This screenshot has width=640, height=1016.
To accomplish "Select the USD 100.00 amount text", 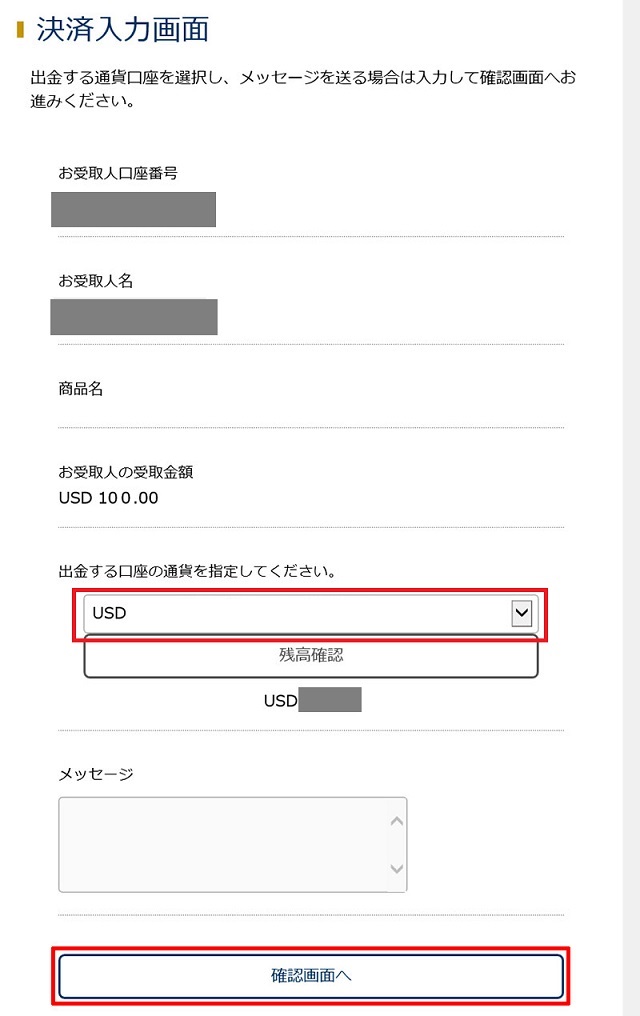I will click(108, 498).
